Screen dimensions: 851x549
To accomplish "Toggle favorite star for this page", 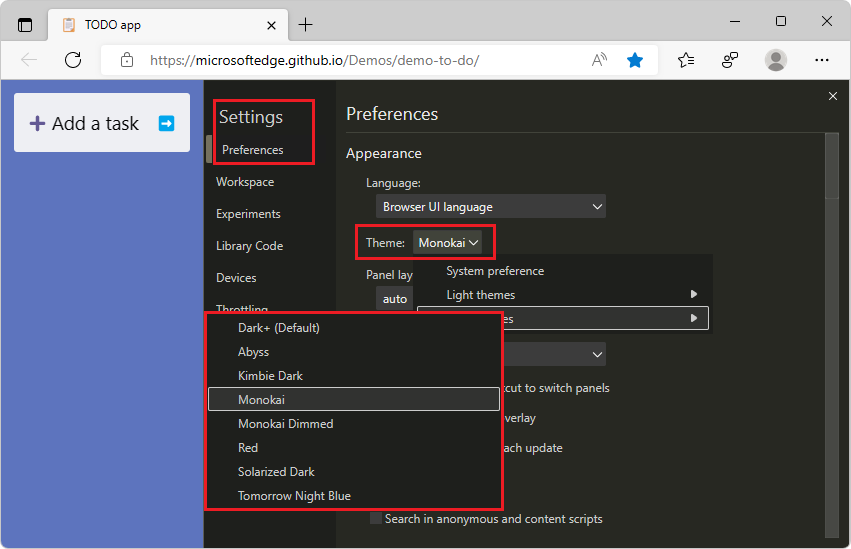I will (635, 60).
